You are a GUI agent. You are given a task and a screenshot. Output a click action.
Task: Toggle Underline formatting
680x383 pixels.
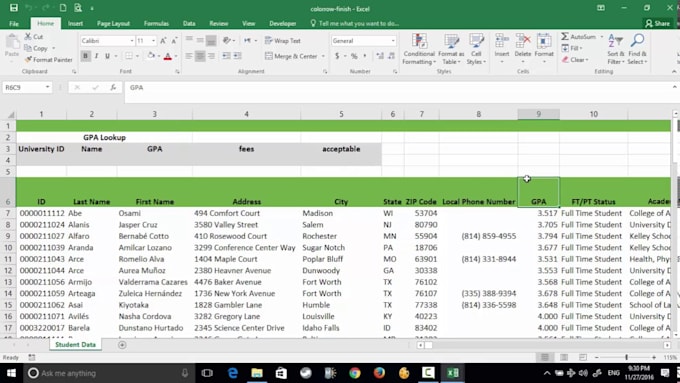tap(107, 56)
